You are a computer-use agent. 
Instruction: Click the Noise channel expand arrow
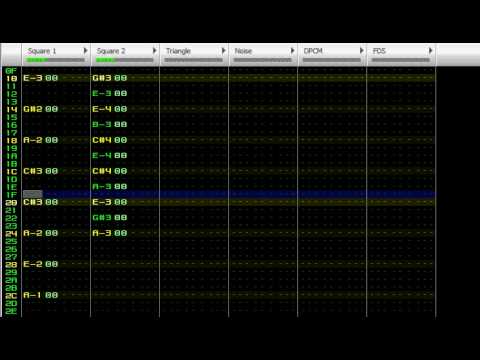coord(292,51)
